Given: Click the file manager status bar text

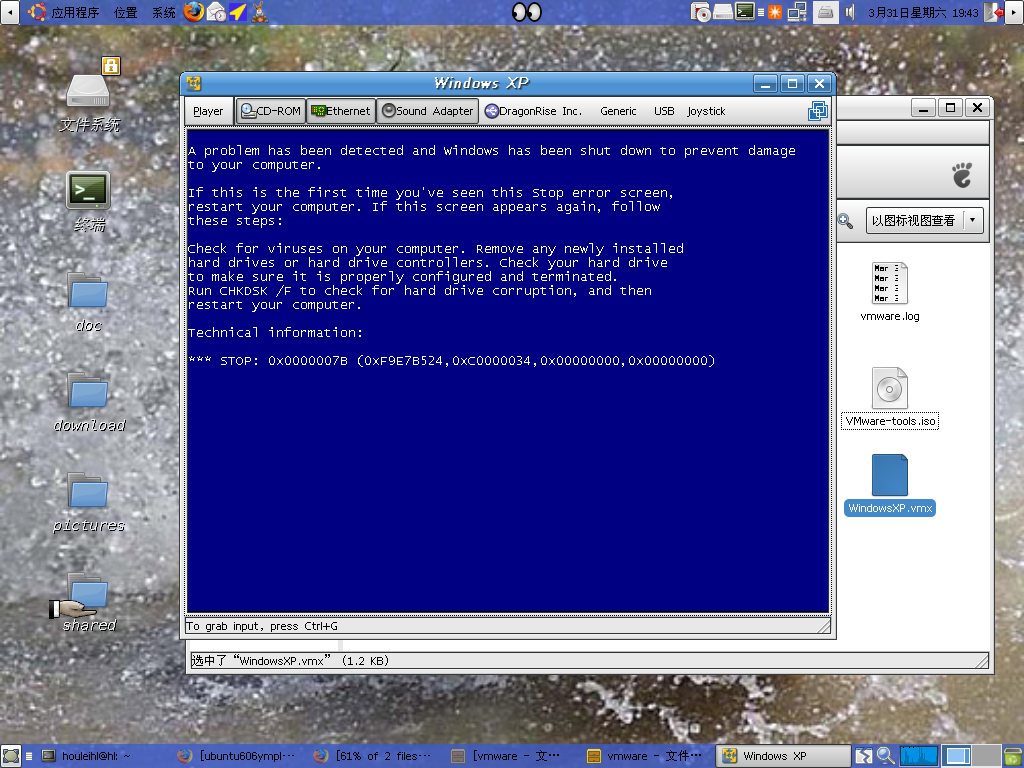Looking at the screenshot, I should pyautogui.click(x=290, y=661).
